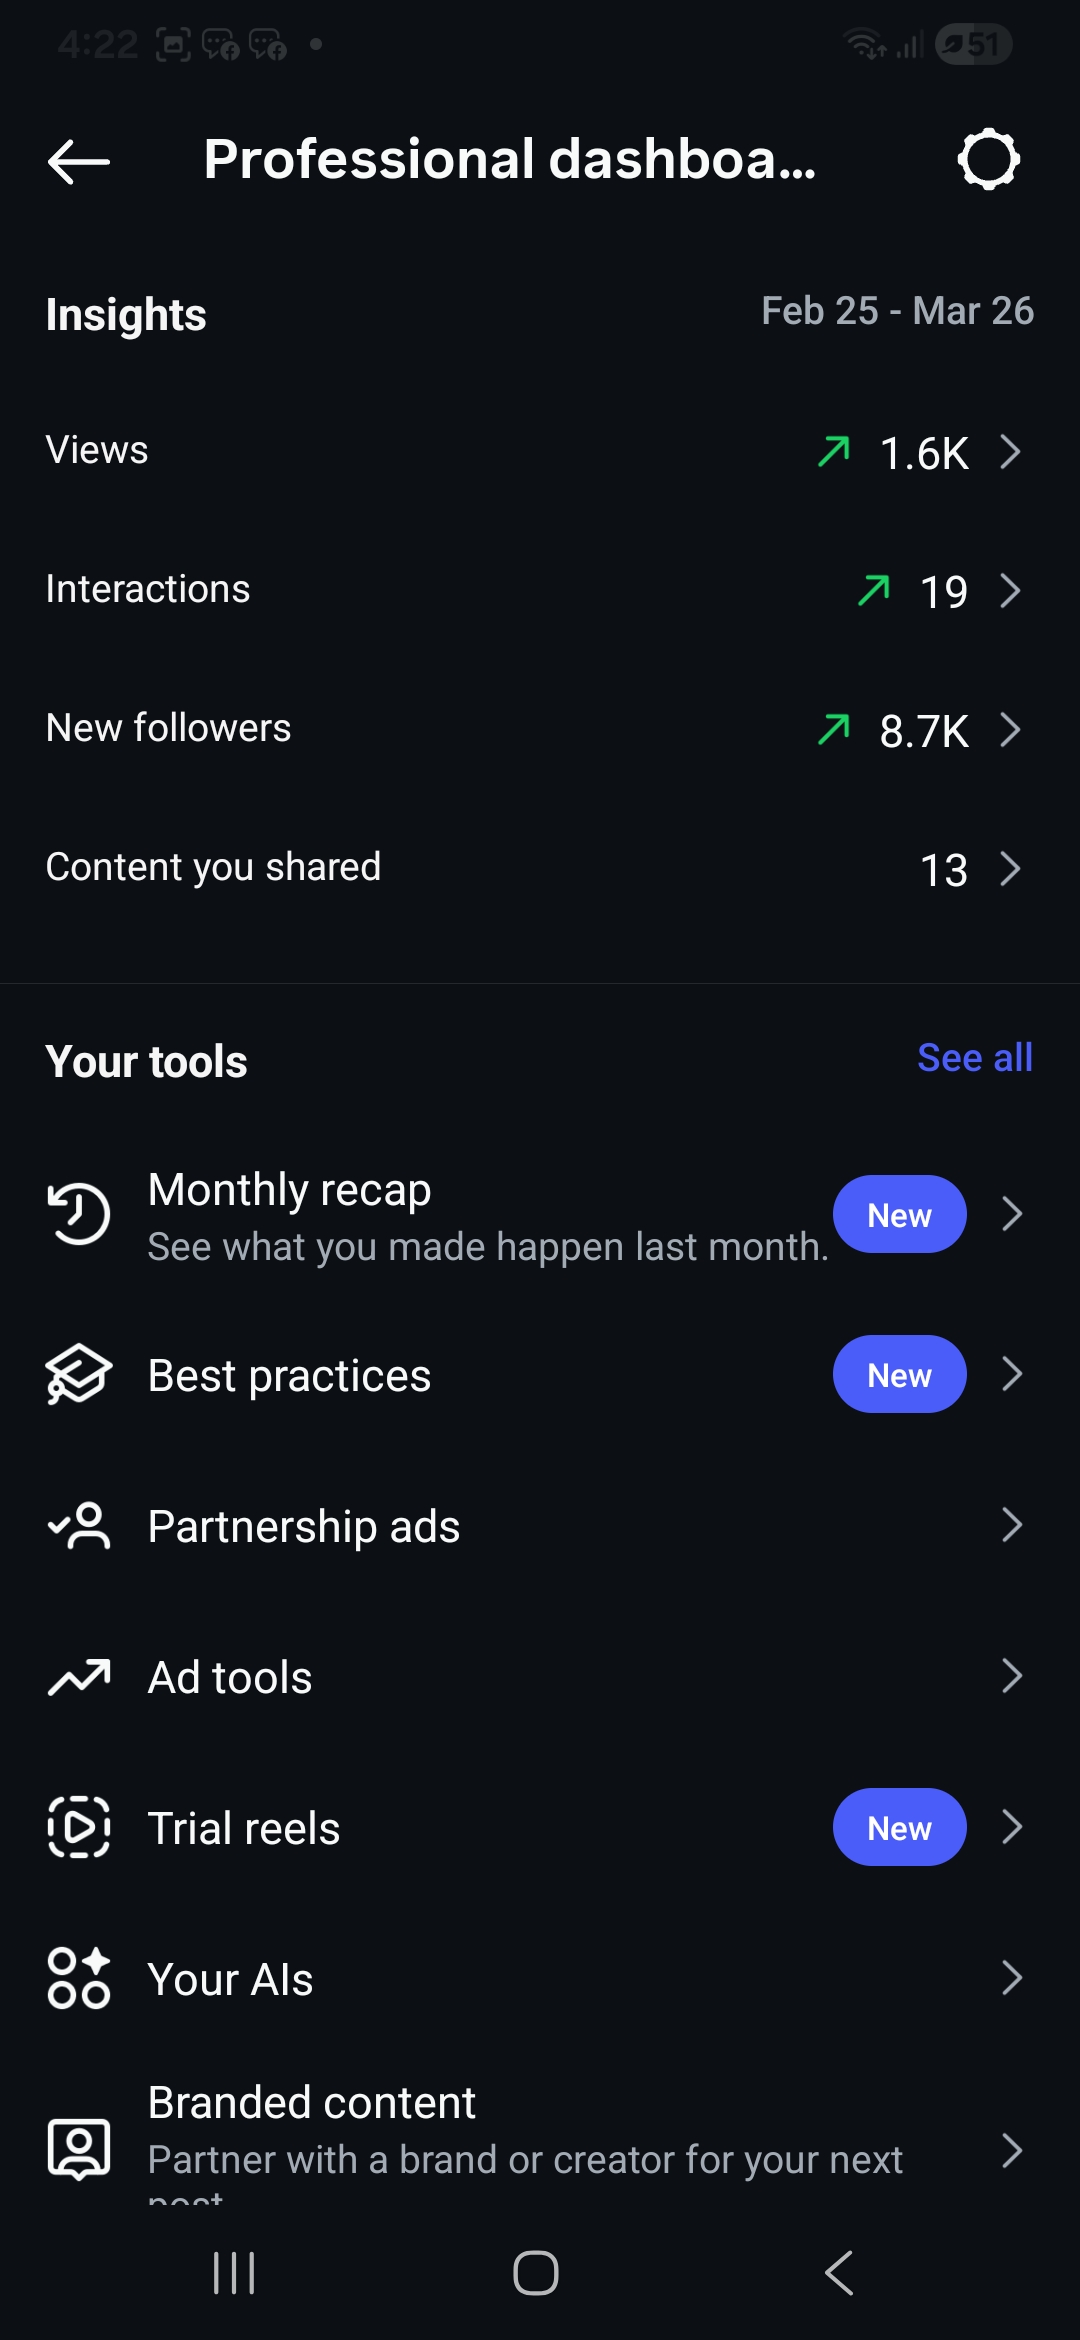Image resolution: width=1080 pixels, height=2340 pixels.
Task: Tap the Ad tools trending arrow icon
Action: click(79, 1677)
